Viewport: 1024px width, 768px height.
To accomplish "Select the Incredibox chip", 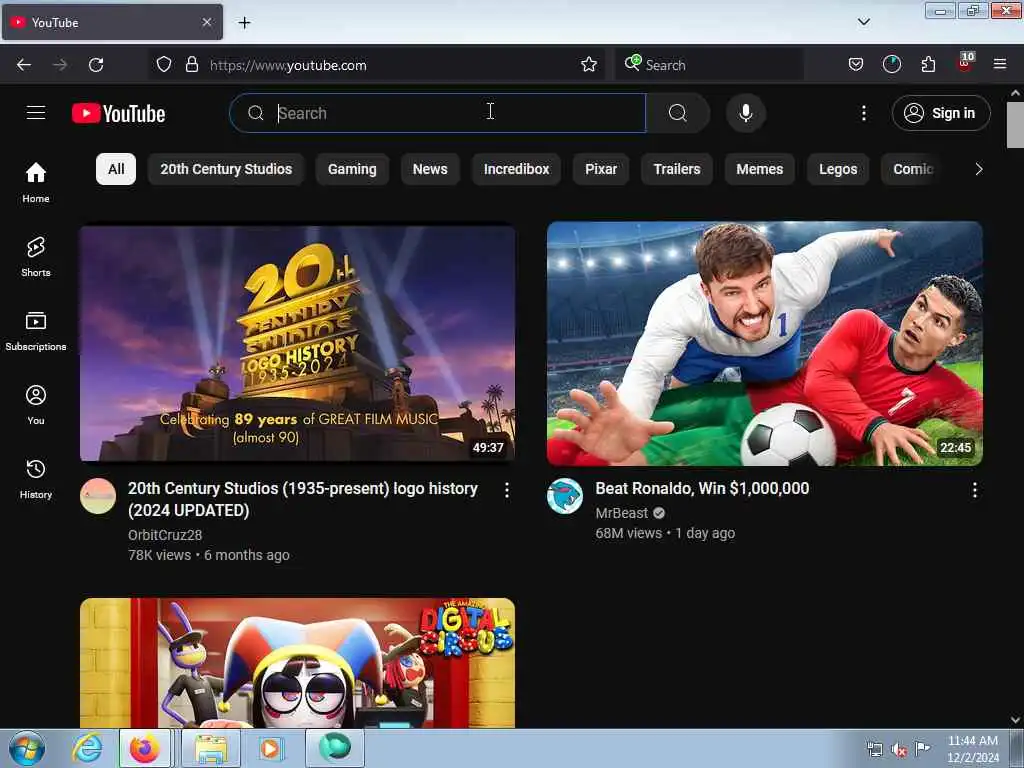I will click(517, 169).
